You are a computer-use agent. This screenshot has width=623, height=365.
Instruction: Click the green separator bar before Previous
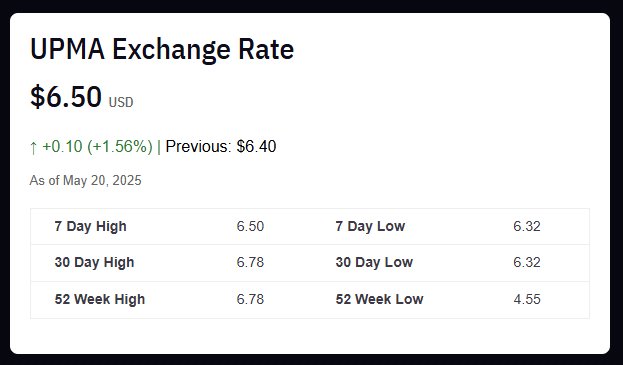[x=159, y=147]
